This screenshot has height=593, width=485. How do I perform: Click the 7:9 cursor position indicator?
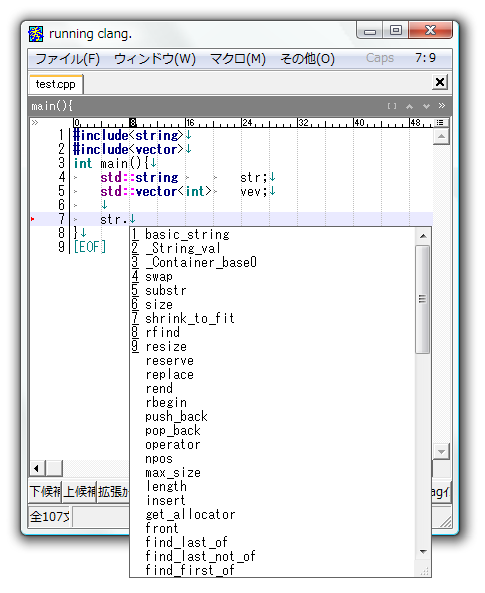[x=425, y=58]
